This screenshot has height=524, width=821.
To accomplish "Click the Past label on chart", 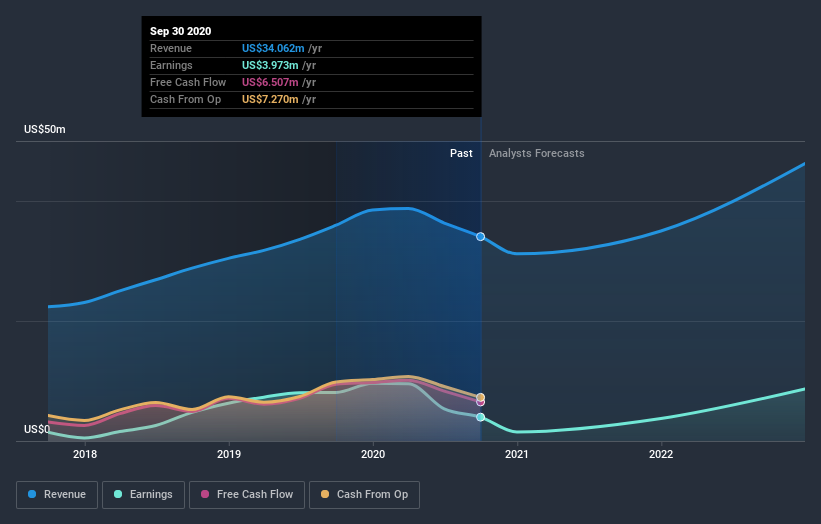I will pyautogui.click(x=461, y=153).
